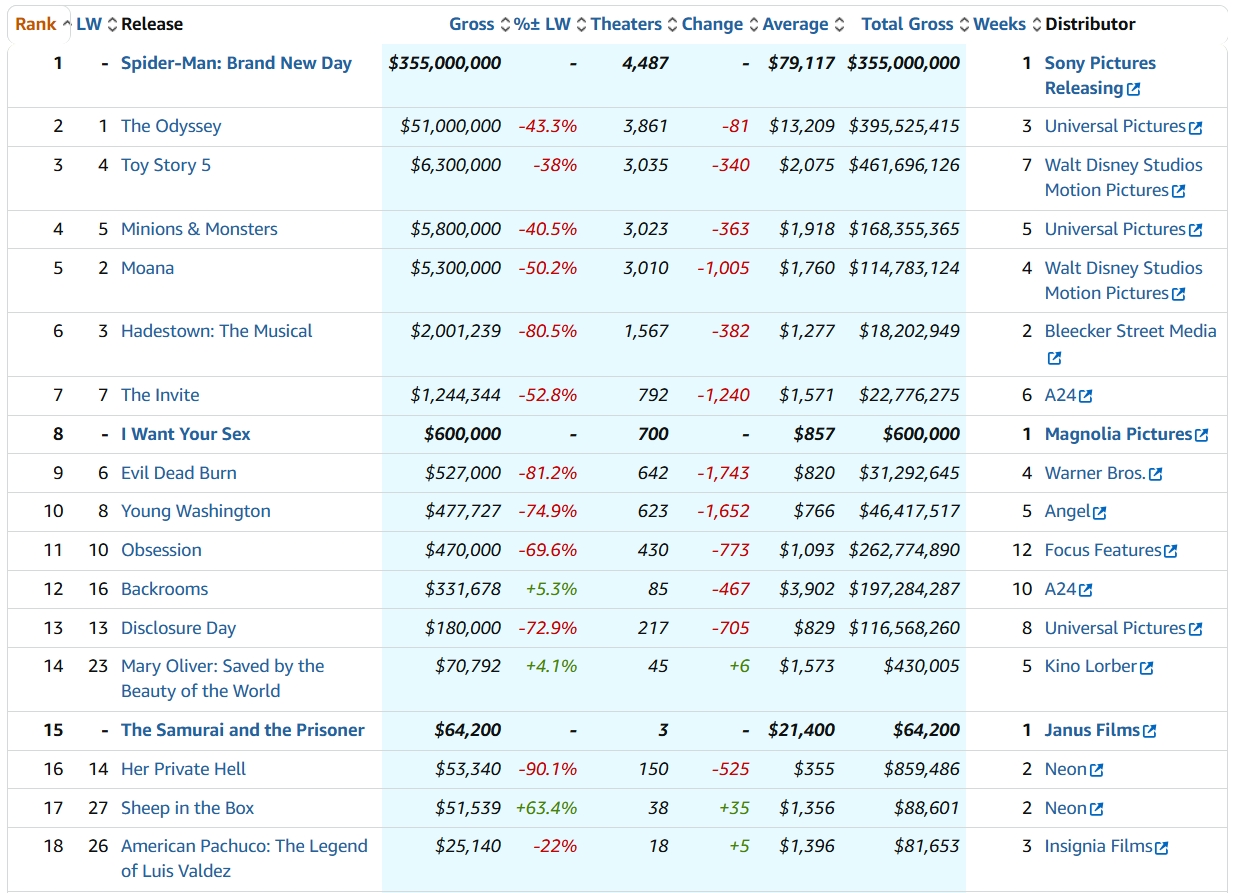This screenshot has width=1234, height=893.
Task: Open Her Private Hell release link
Action: (x=183, y=769)
